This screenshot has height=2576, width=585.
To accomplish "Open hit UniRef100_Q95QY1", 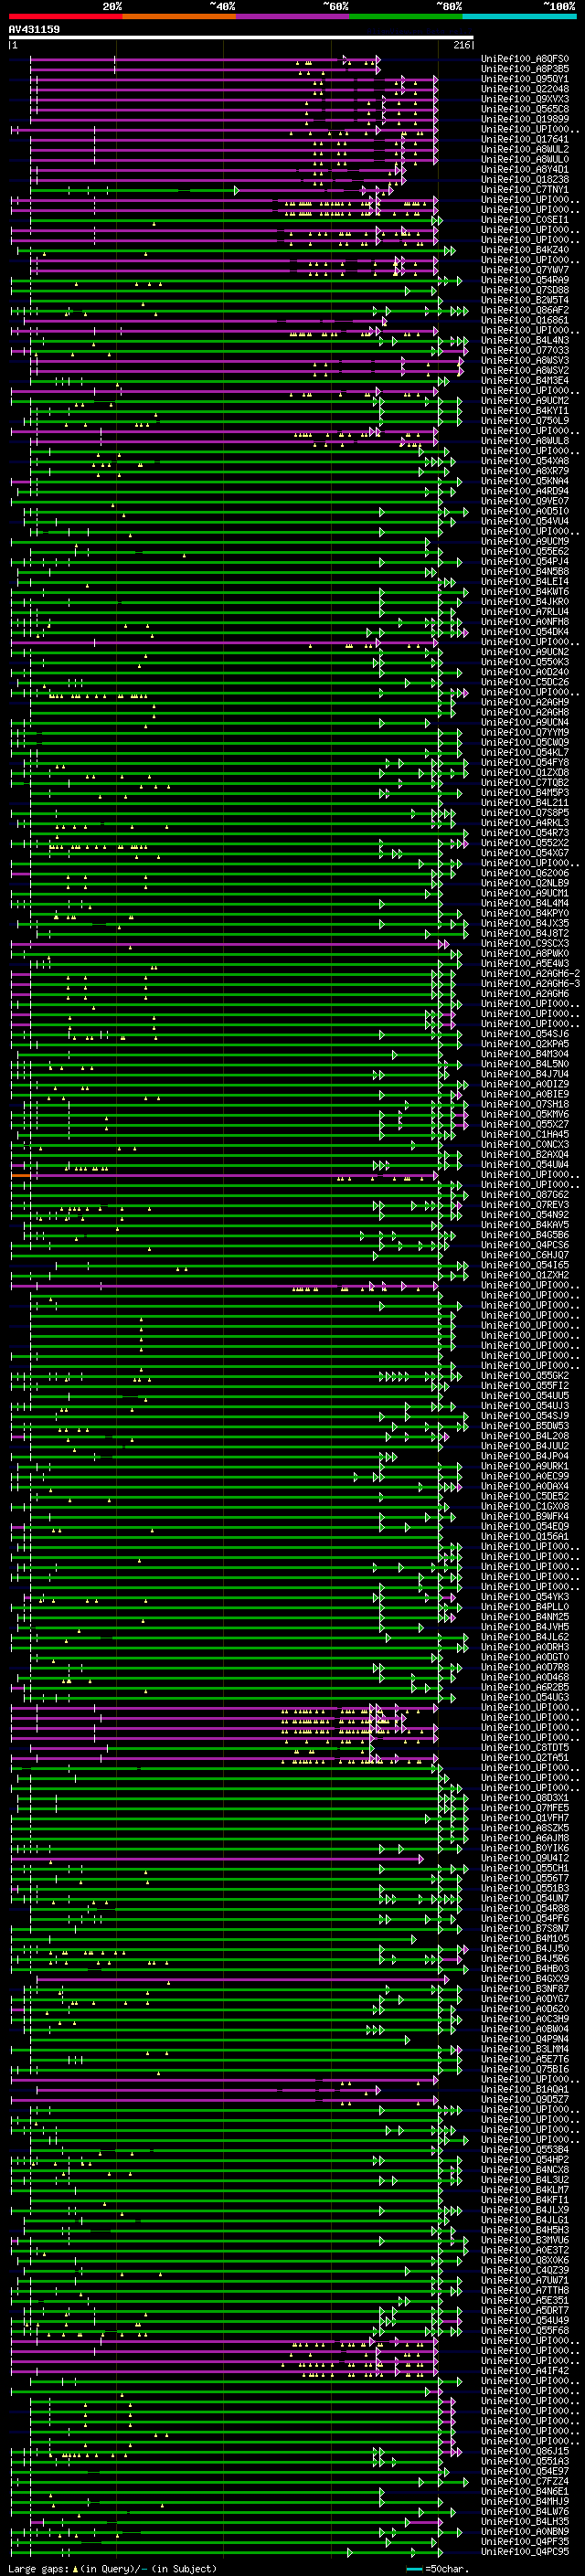I will [x=525, y=79].
